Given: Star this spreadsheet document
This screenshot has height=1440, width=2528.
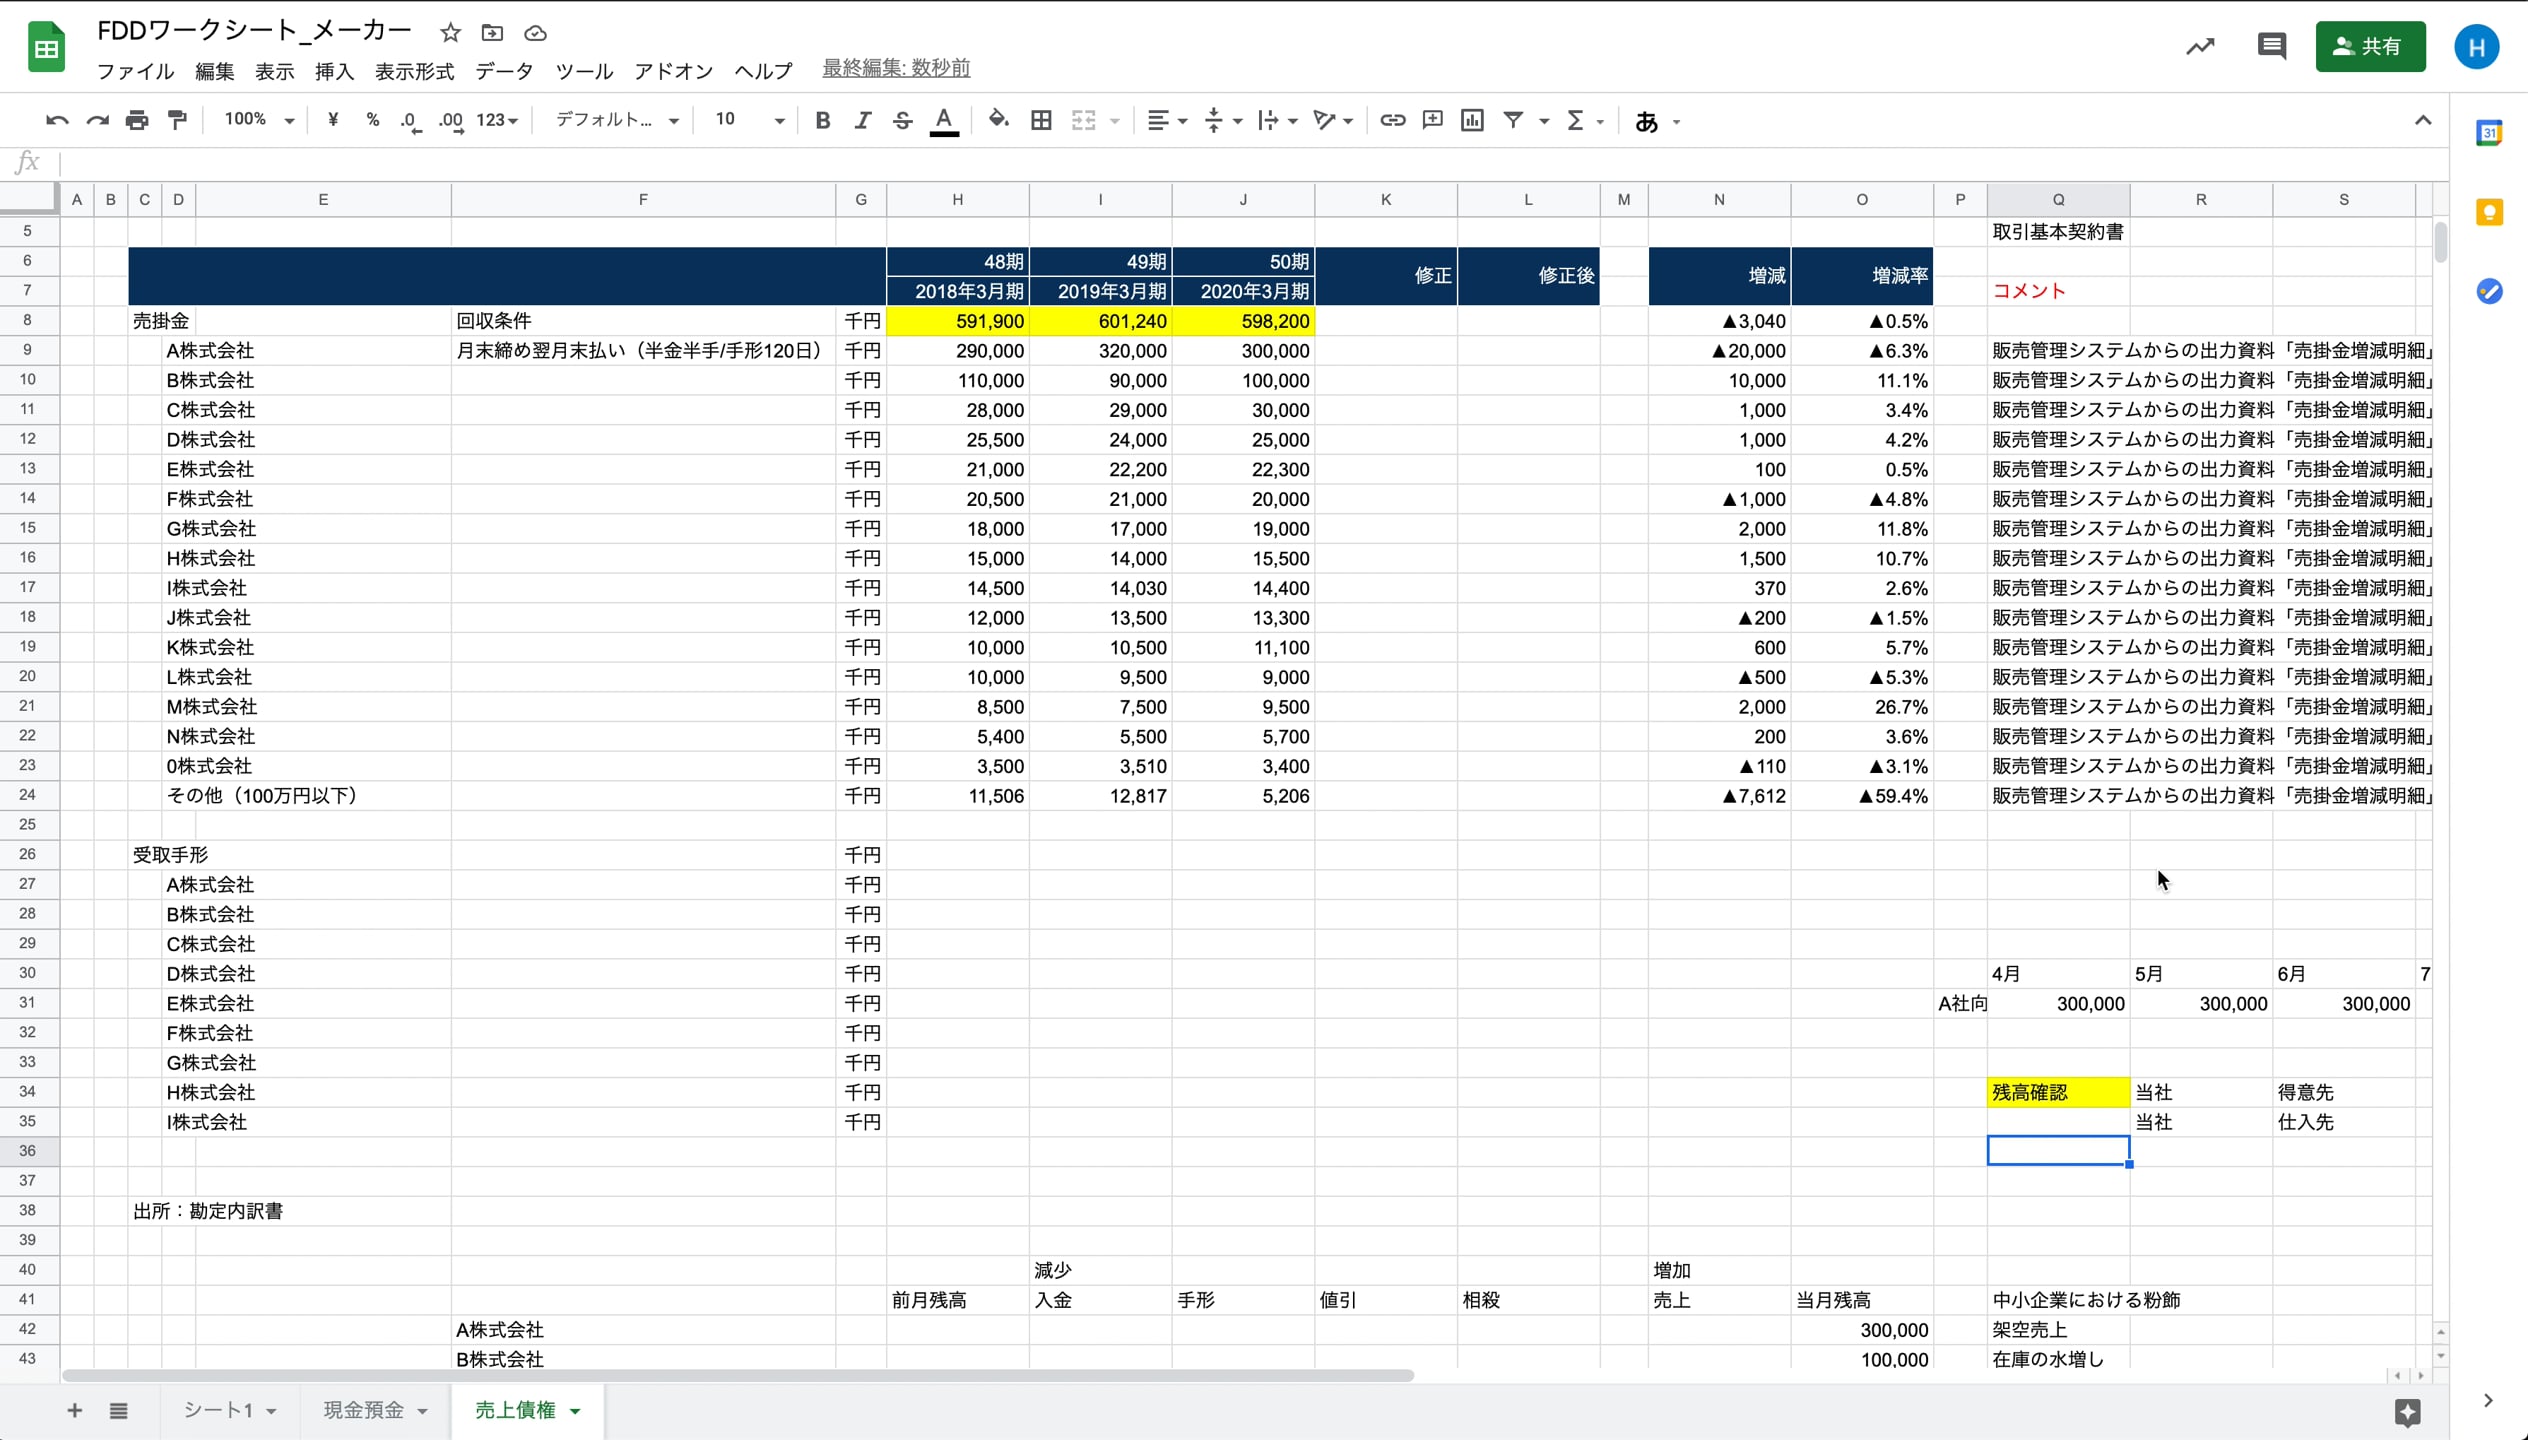Looking at the screenshot, I should tap(450, 33).
